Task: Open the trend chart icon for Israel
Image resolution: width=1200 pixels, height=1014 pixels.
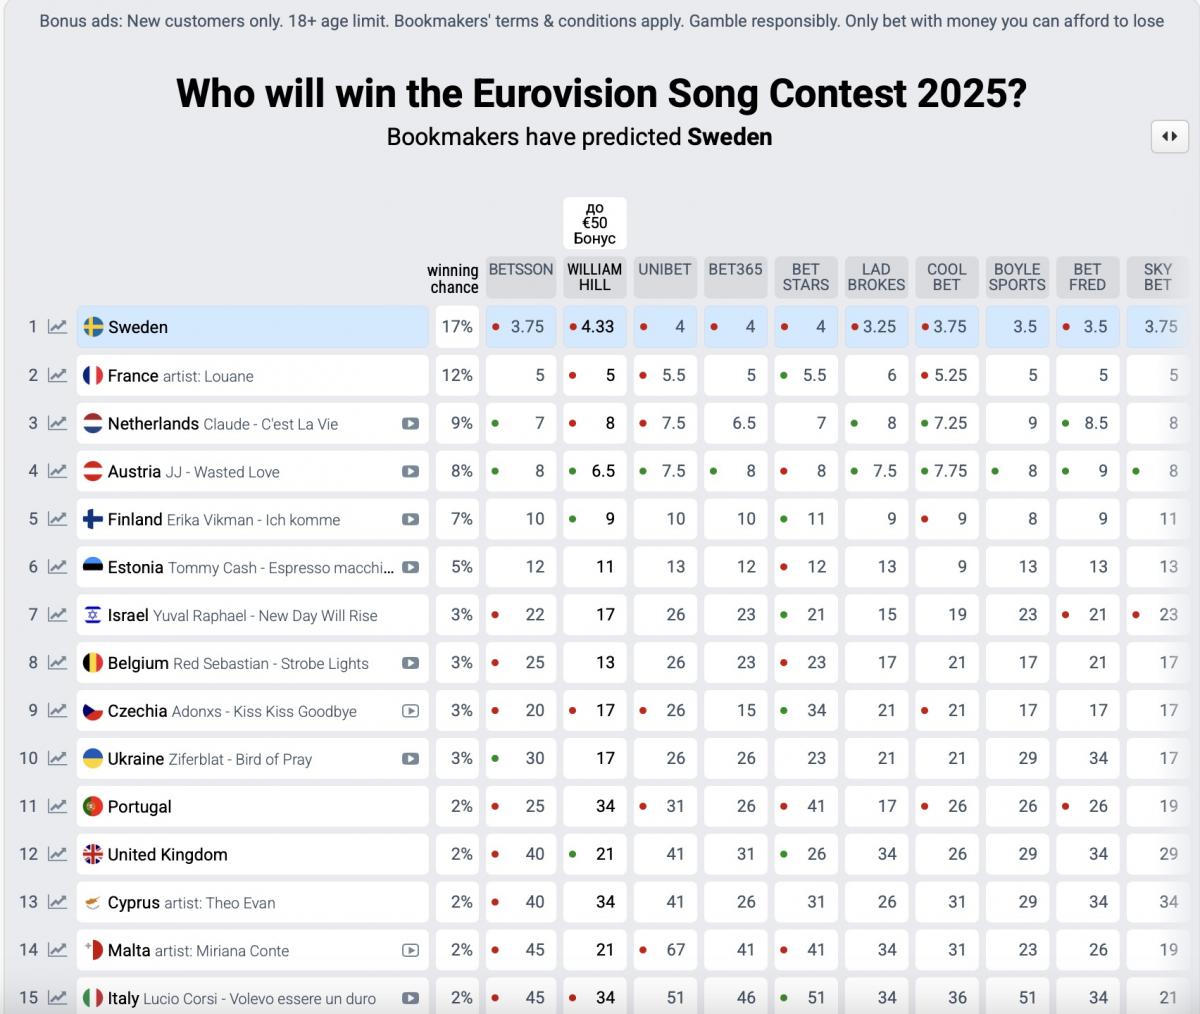Action: 58,615
